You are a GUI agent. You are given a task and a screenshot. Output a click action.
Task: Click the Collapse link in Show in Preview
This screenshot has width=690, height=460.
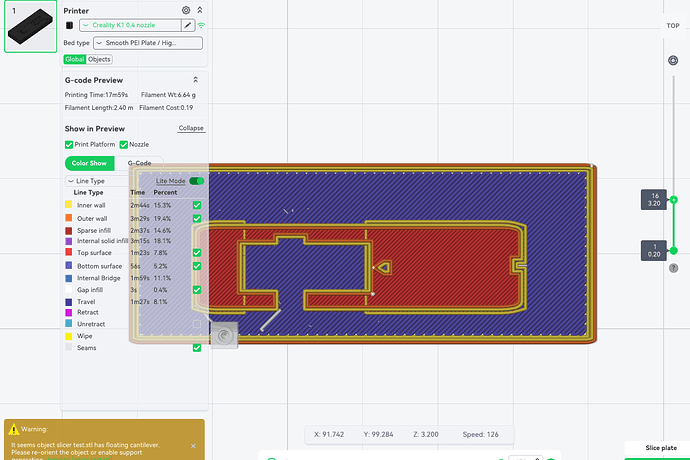[191, 128]
